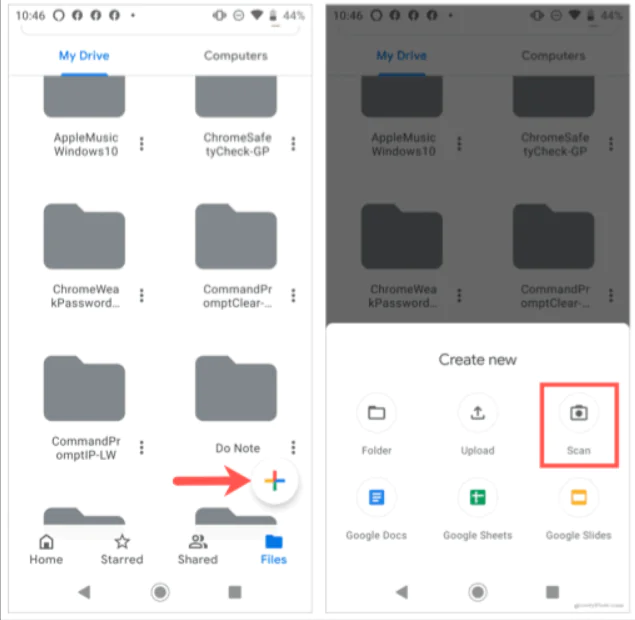
Task: Switch to Computers tab, right screen
Action: click(x=553, y=55)
